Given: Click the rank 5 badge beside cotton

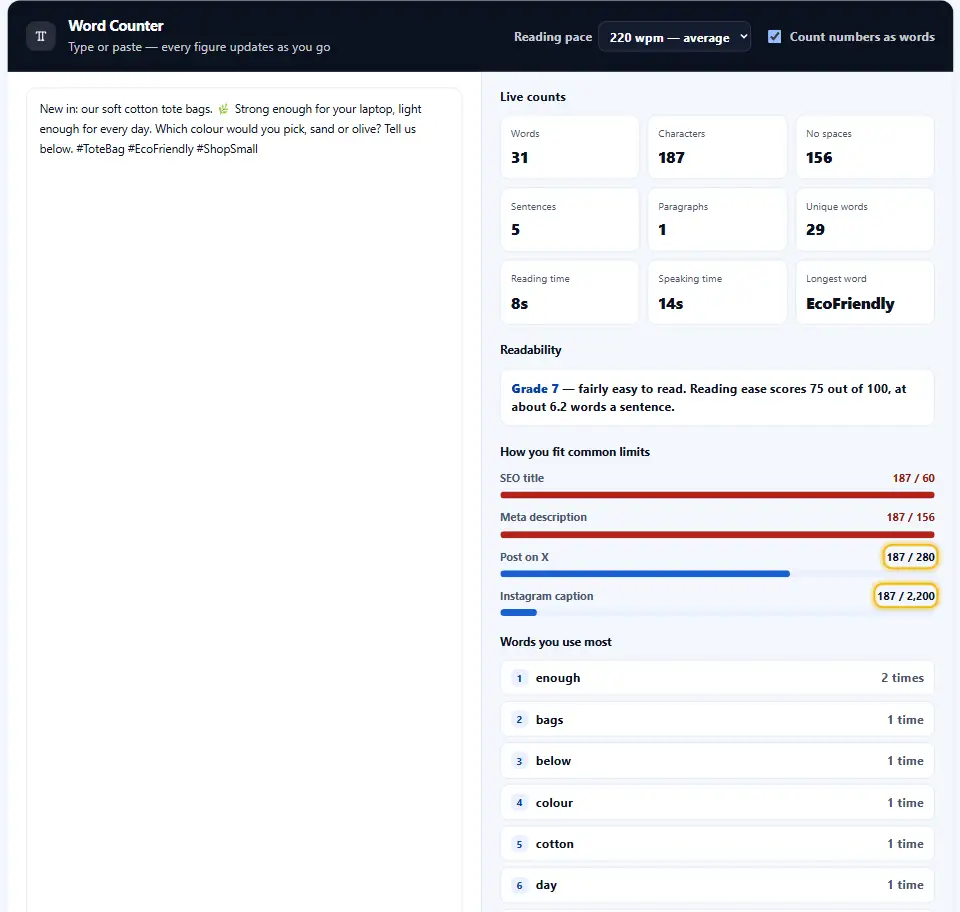Looking at the screenshot, I should 519,844.
